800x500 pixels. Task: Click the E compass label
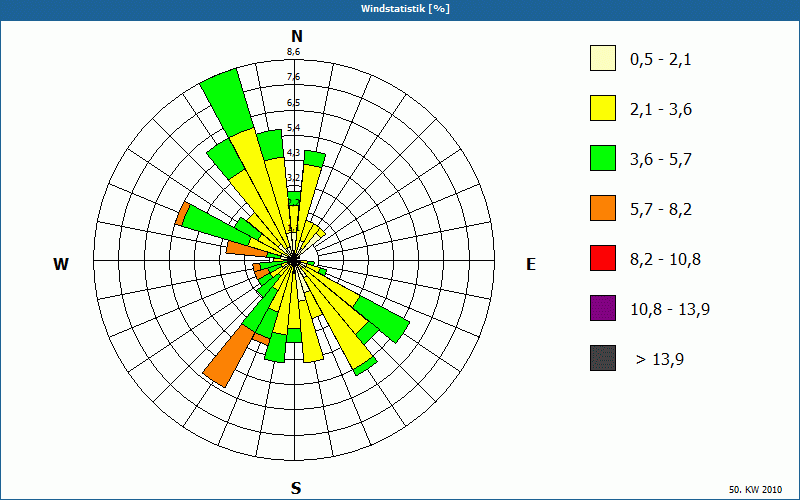click(x=531, y=264)
